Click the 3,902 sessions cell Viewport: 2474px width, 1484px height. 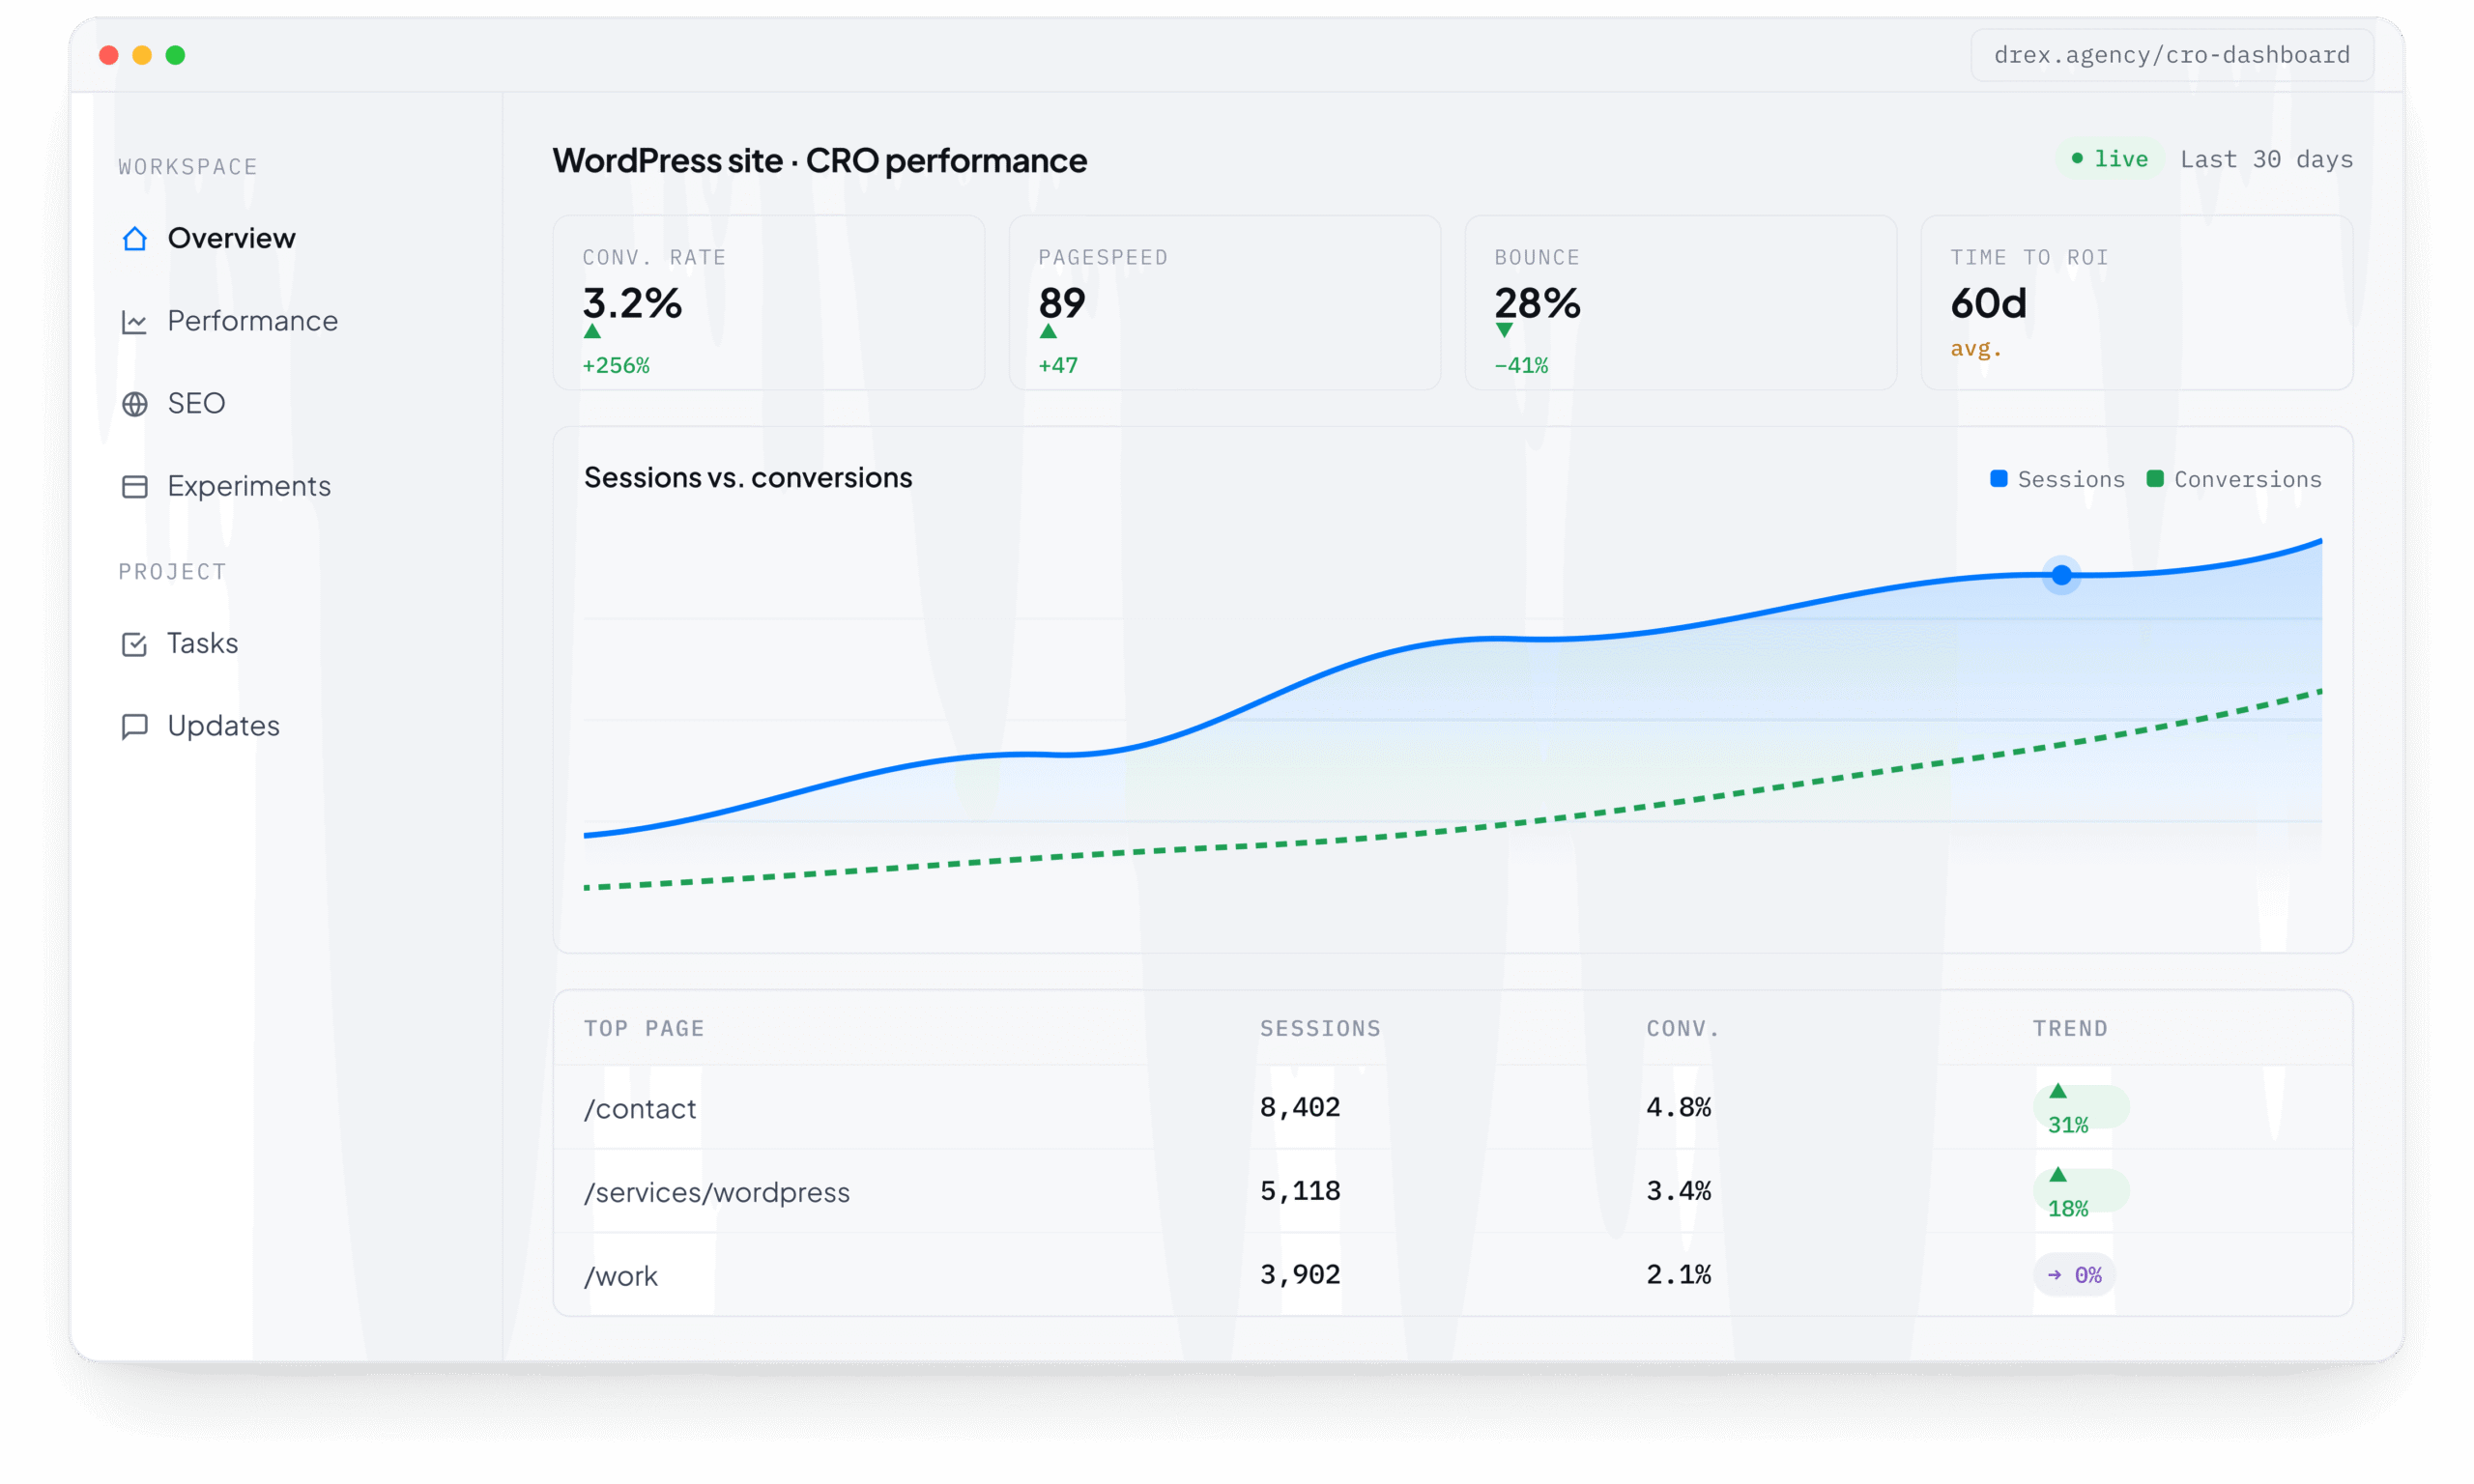click(x=1300, y=1275)
